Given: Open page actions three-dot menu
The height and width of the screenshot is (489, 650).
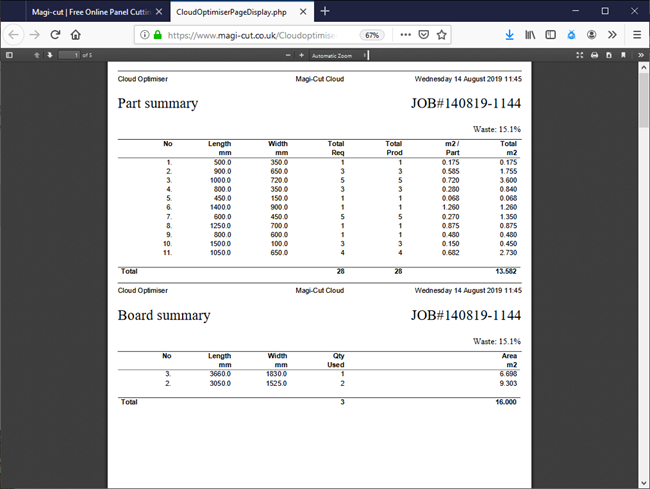Looking at the screenshot, I should click(405, 34).
